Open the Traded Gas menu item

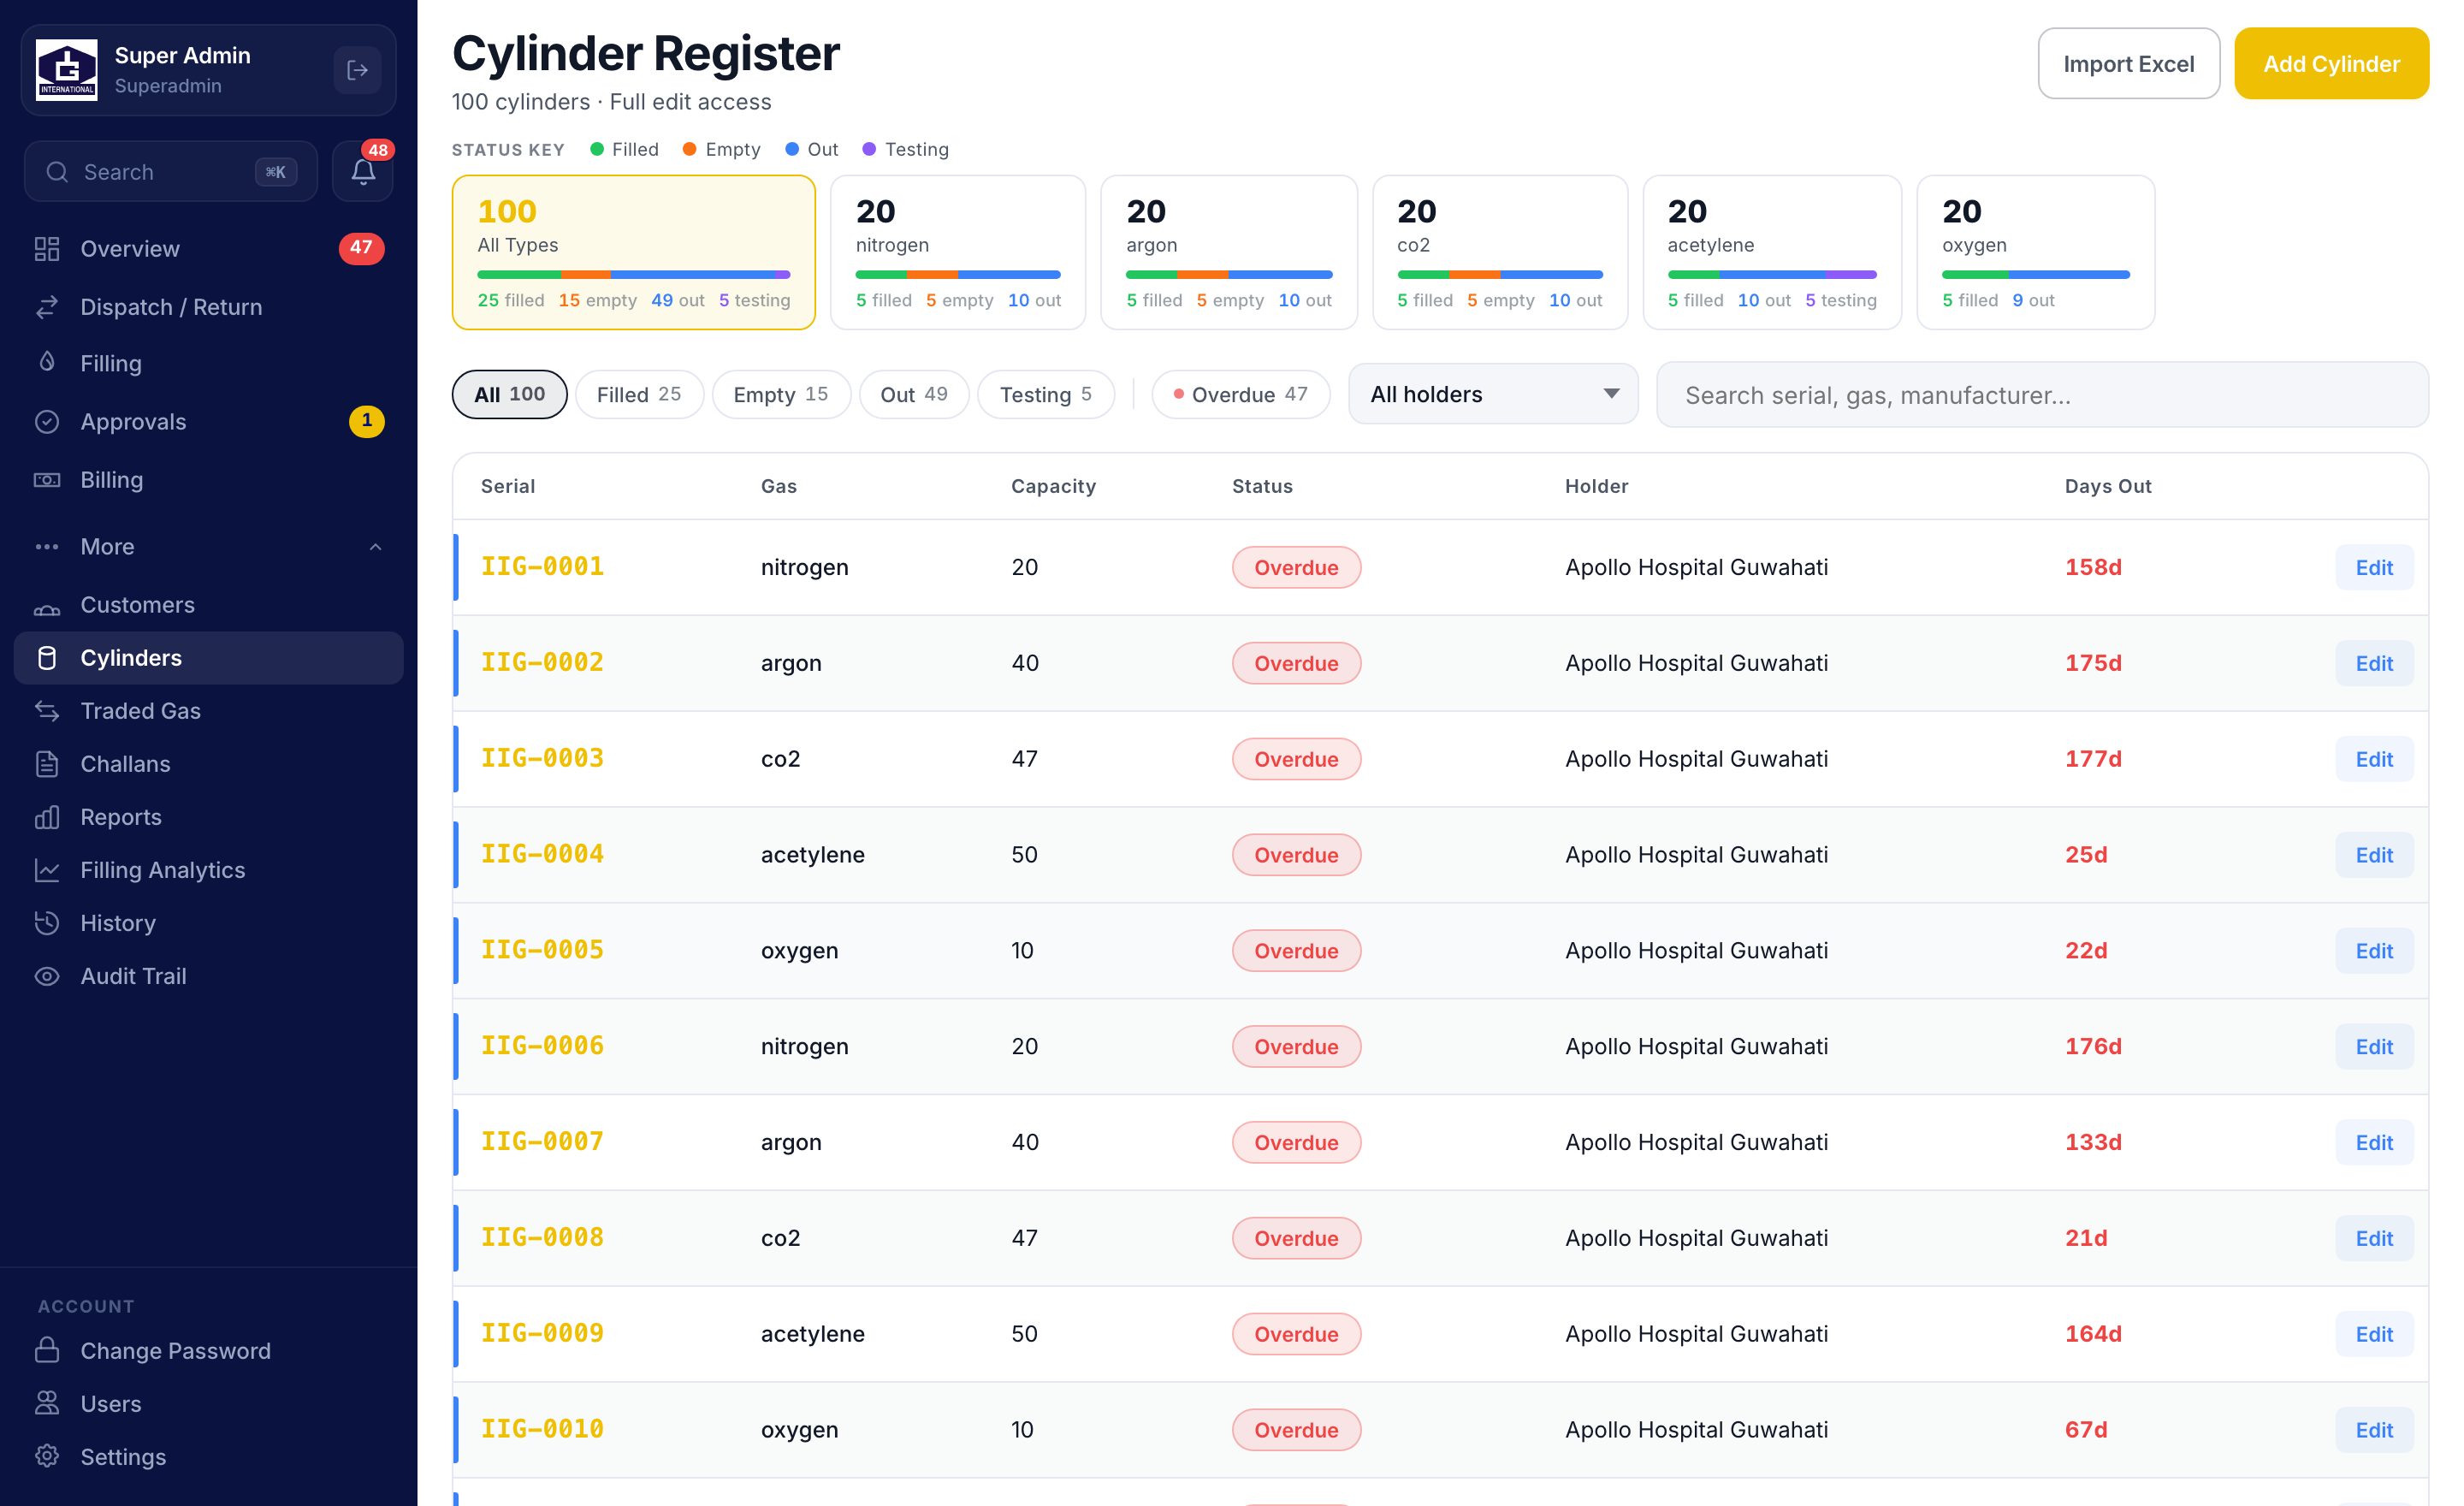click(209, 711)
